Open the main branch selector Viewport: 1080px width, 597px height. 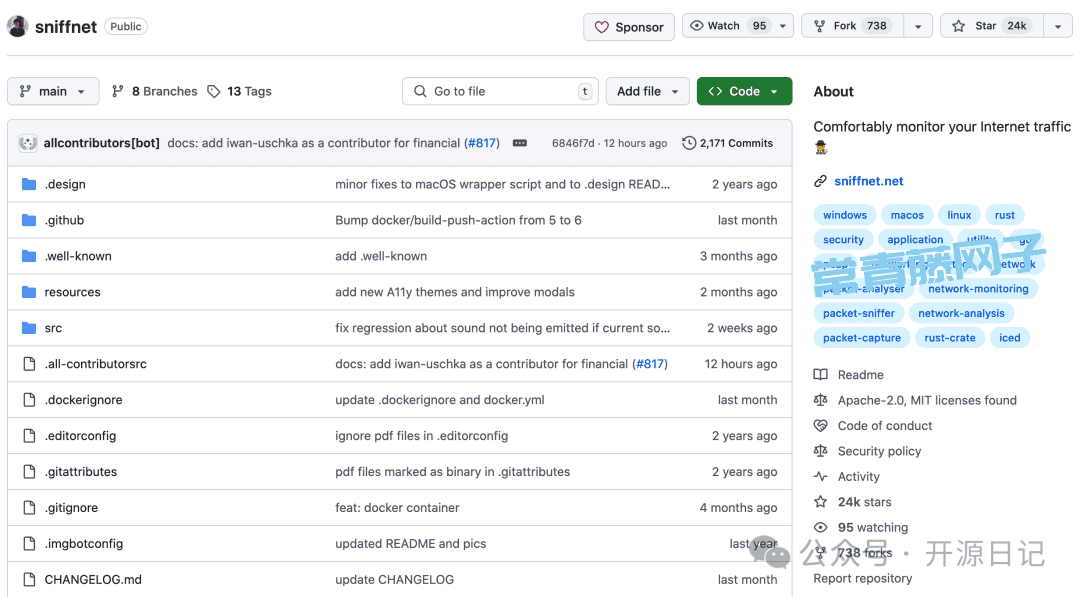coord(53,91)
